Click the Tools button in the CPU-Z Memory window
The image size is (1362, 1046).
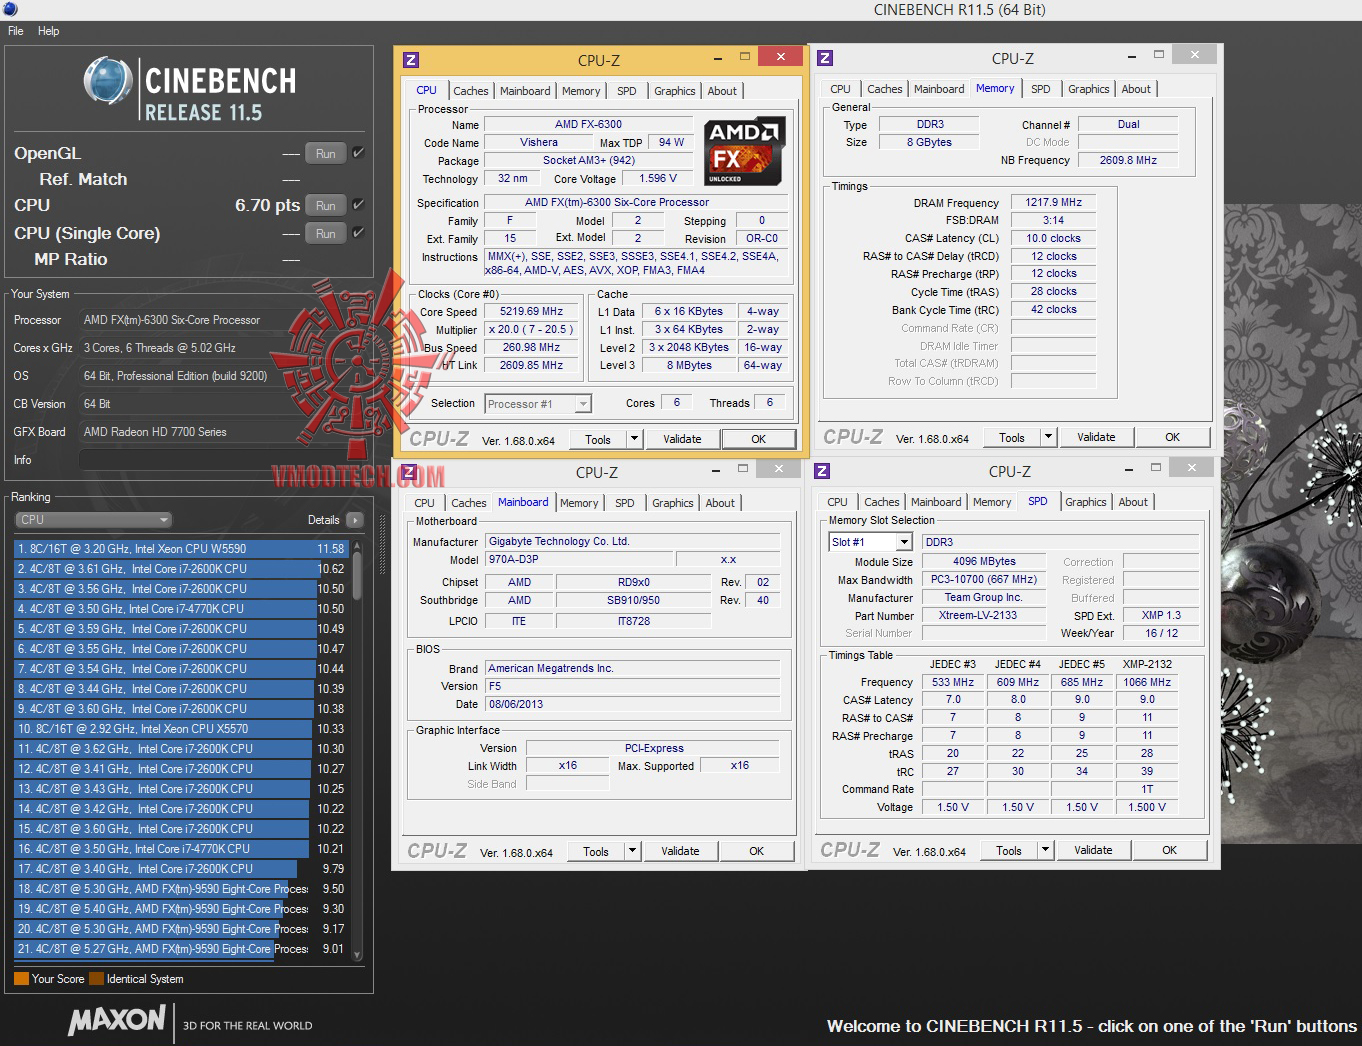1012,437
